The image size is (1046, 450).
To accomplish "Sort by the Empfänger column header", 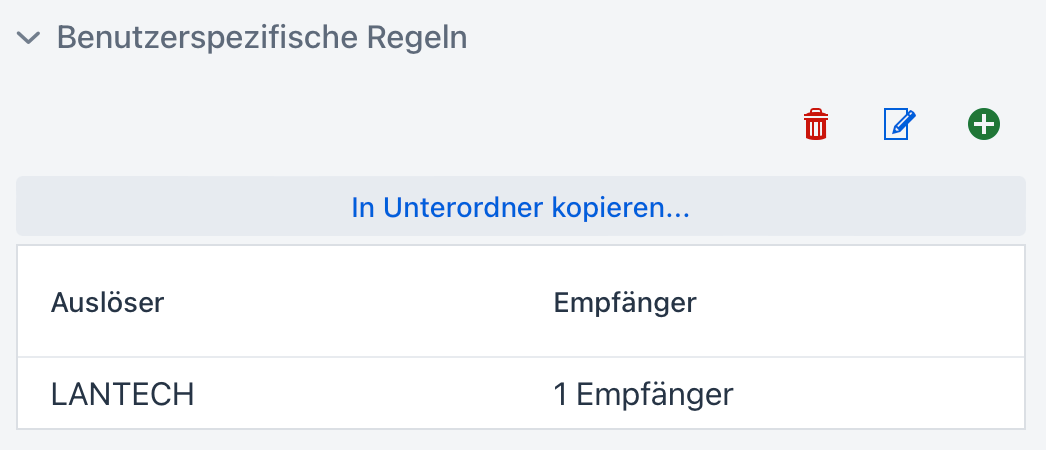I will tap(624, 302).
